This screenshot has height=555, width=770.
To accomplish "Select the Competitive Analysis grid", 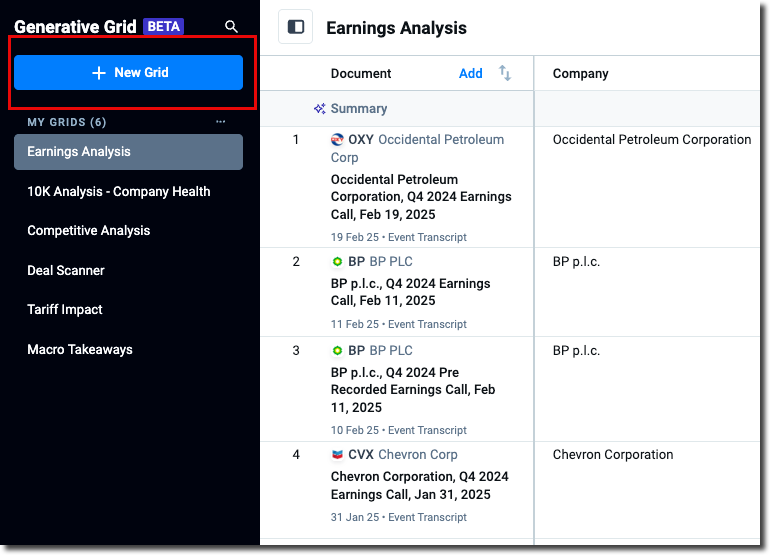I will tap(88, 231).
